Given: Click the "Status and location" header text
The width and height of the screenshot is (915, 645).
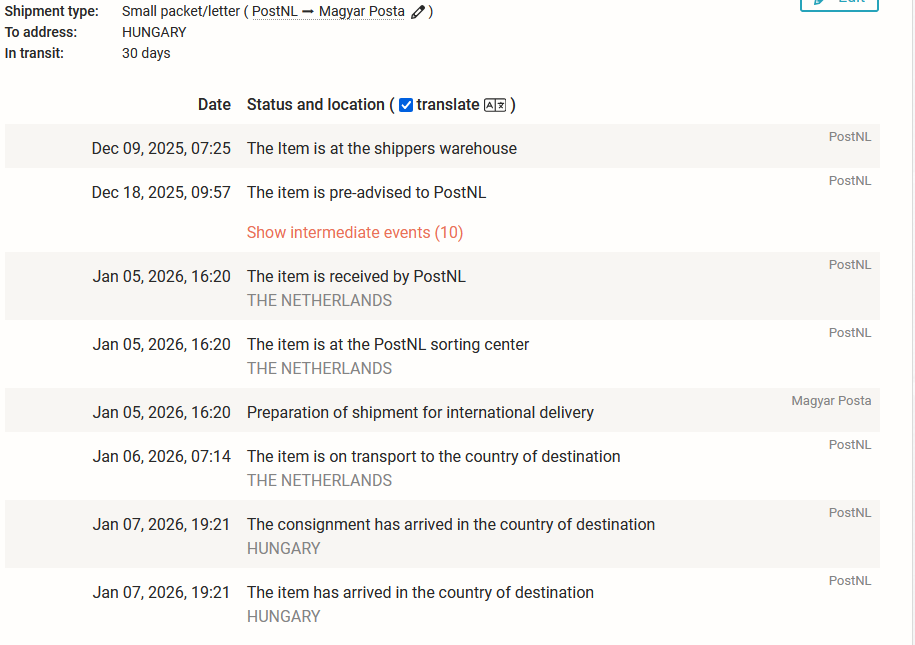Looking at the screenshot, I should coord(316,105).
